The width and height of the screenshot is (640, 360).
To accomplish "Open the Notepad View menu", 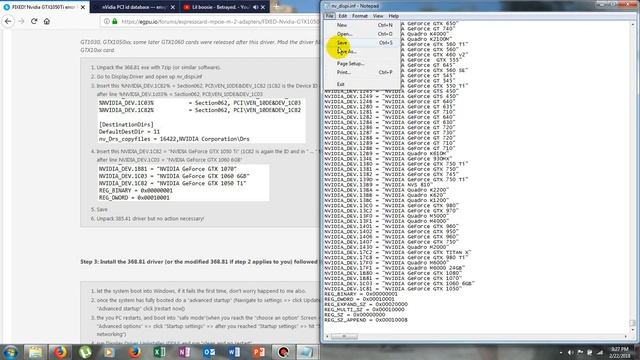I will point(378,16).
